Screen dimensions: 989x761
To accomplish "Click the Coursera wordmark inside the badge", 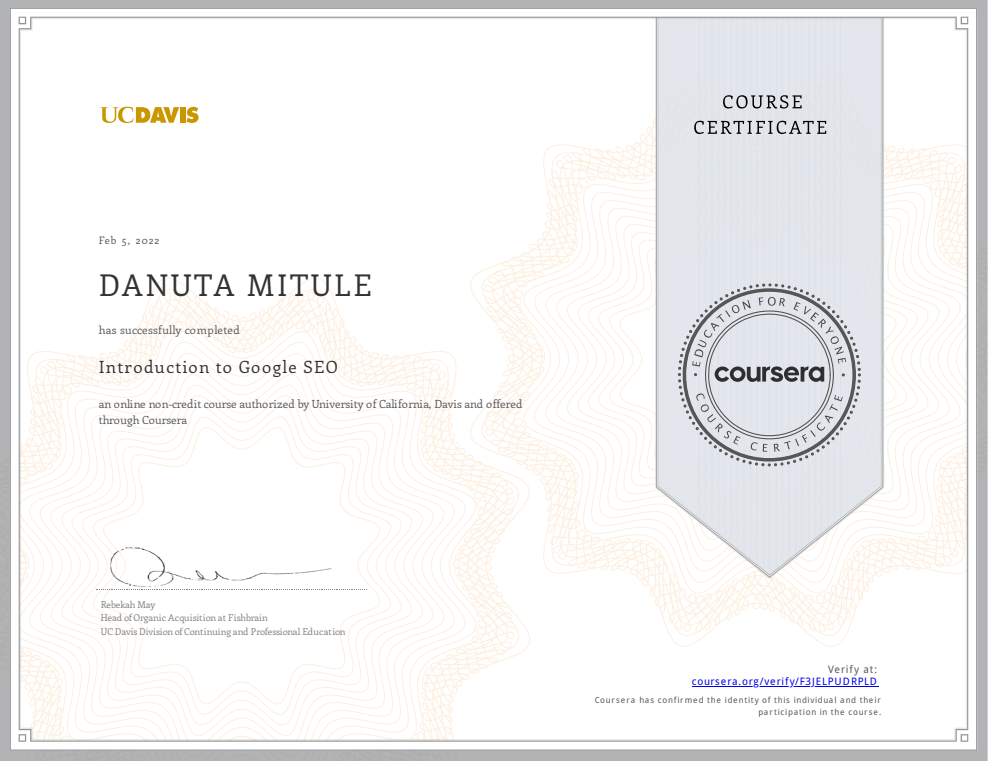I will click(769, 372).
